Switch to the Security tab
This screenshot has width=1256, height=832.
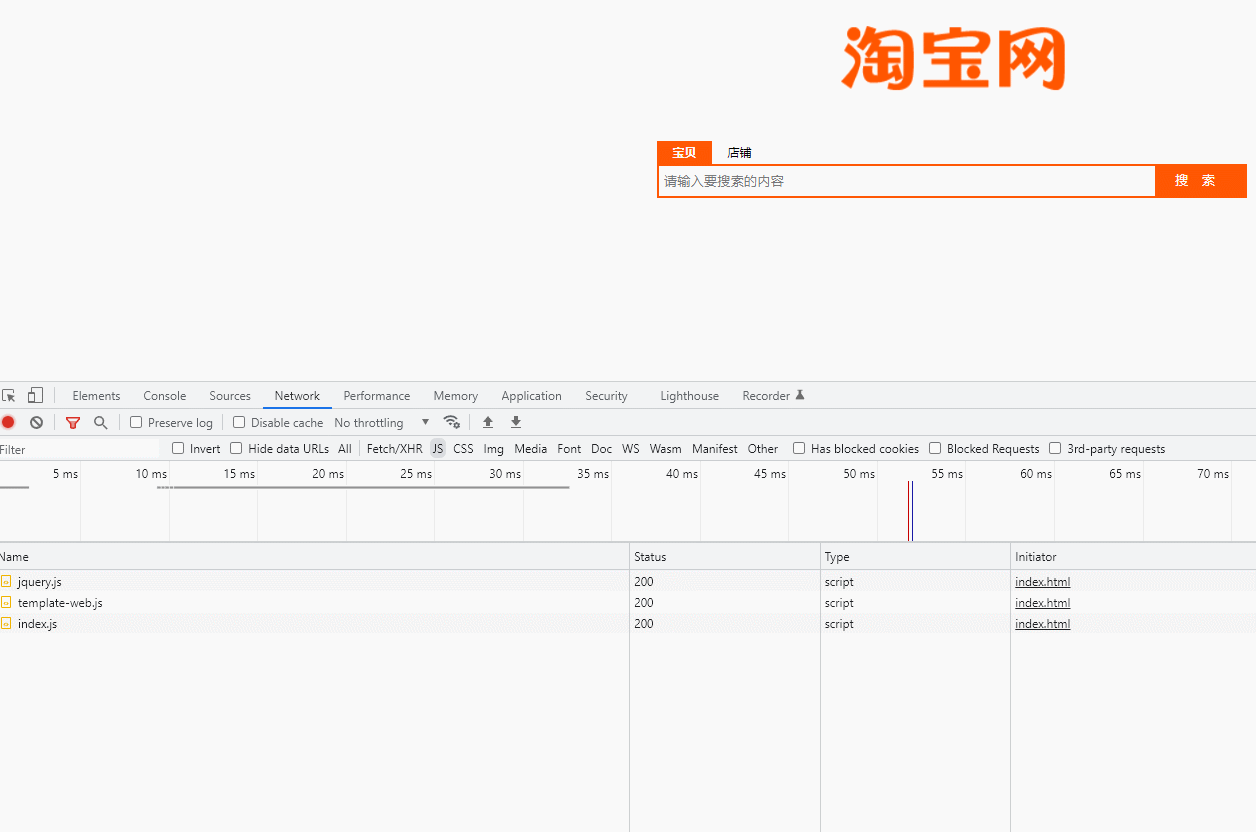607,396
